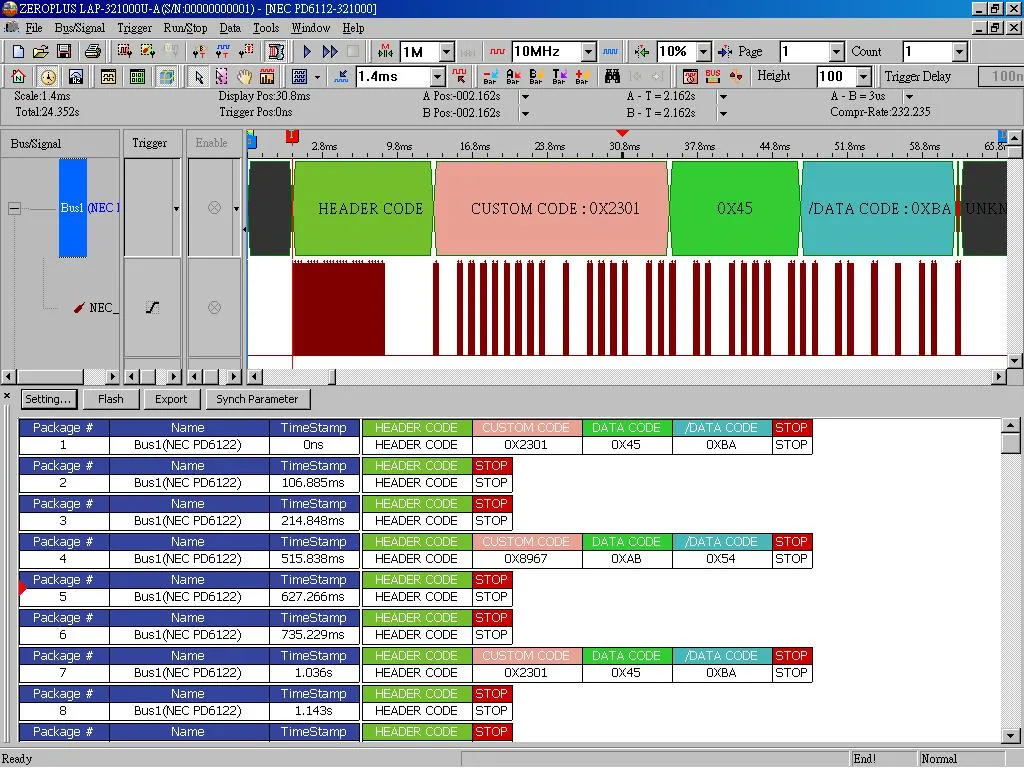Viewport: 1024px width, 768px height.
Task: Click the A Bar icon
Action: (x=513, y=76)
